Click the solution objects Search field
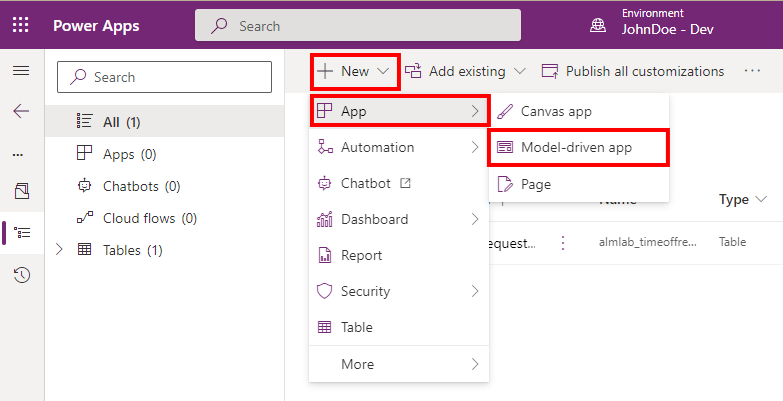Viewport: 783px width, 401px height. [164, 77]
